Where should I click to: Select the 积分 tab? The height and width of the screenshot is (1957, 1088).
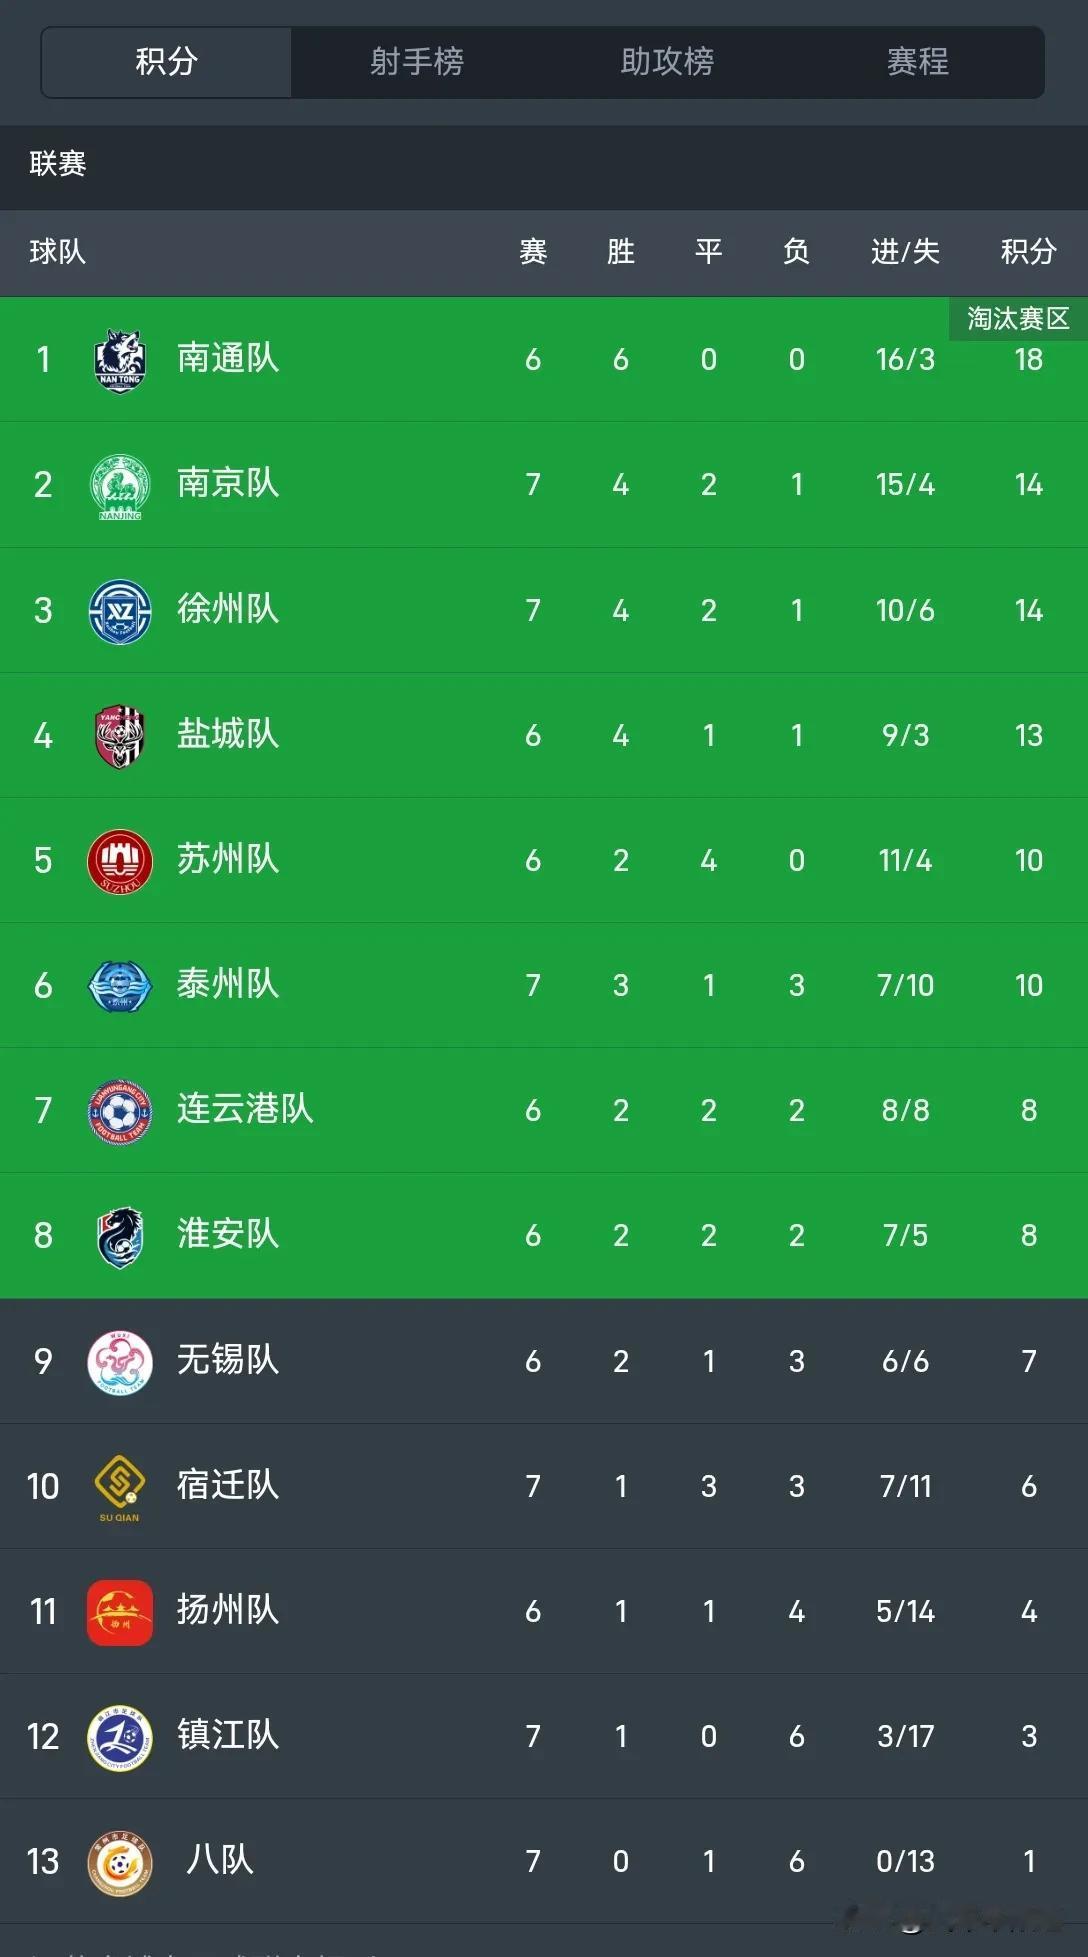click(167, 62)
